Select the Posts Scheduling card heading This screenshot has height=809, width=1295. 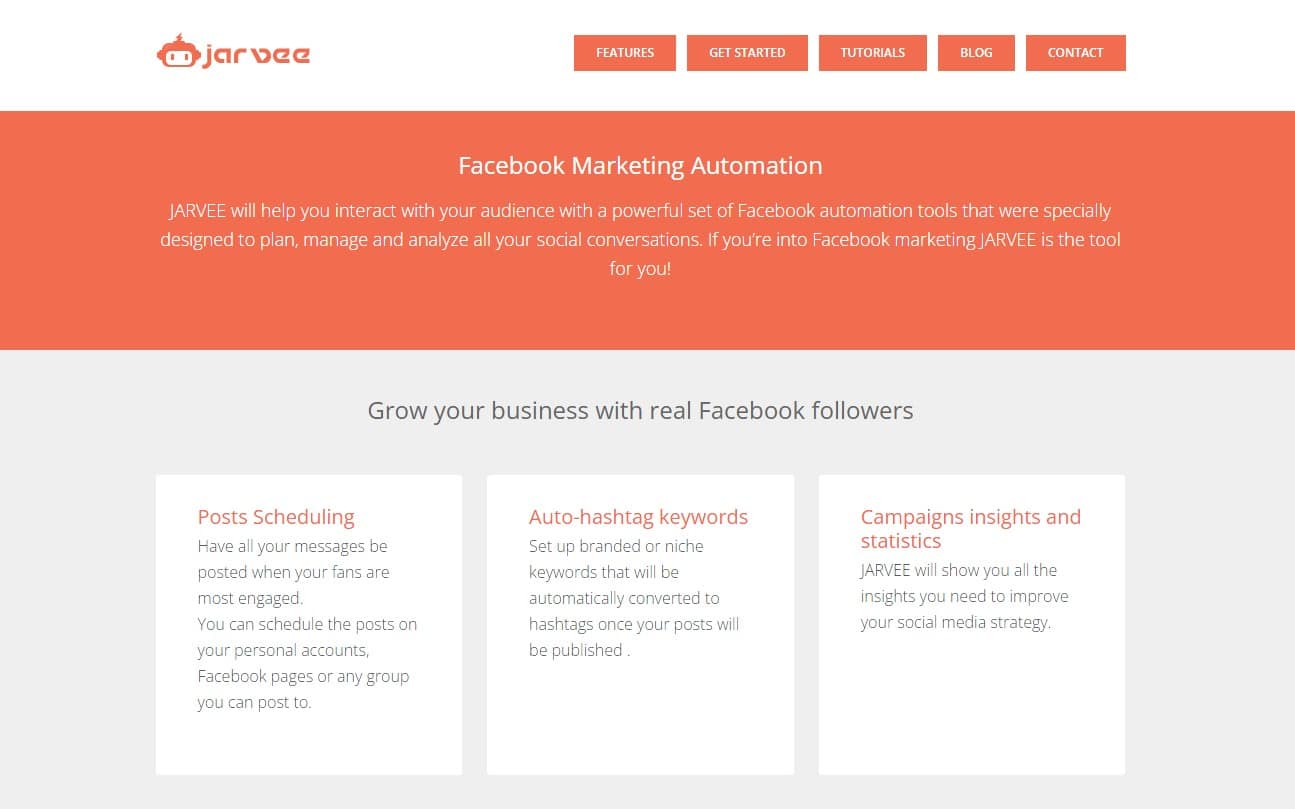tap(275, 517)
